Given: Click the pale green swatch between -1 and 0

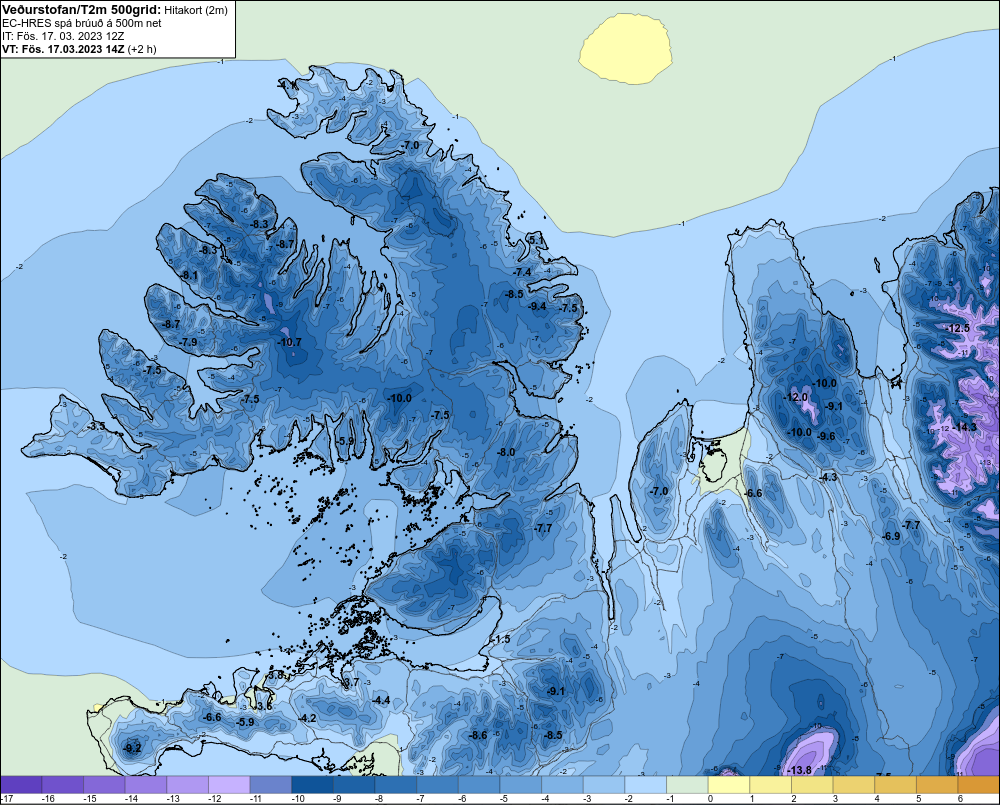Looking at the screenshot, I should pos(688,785).
